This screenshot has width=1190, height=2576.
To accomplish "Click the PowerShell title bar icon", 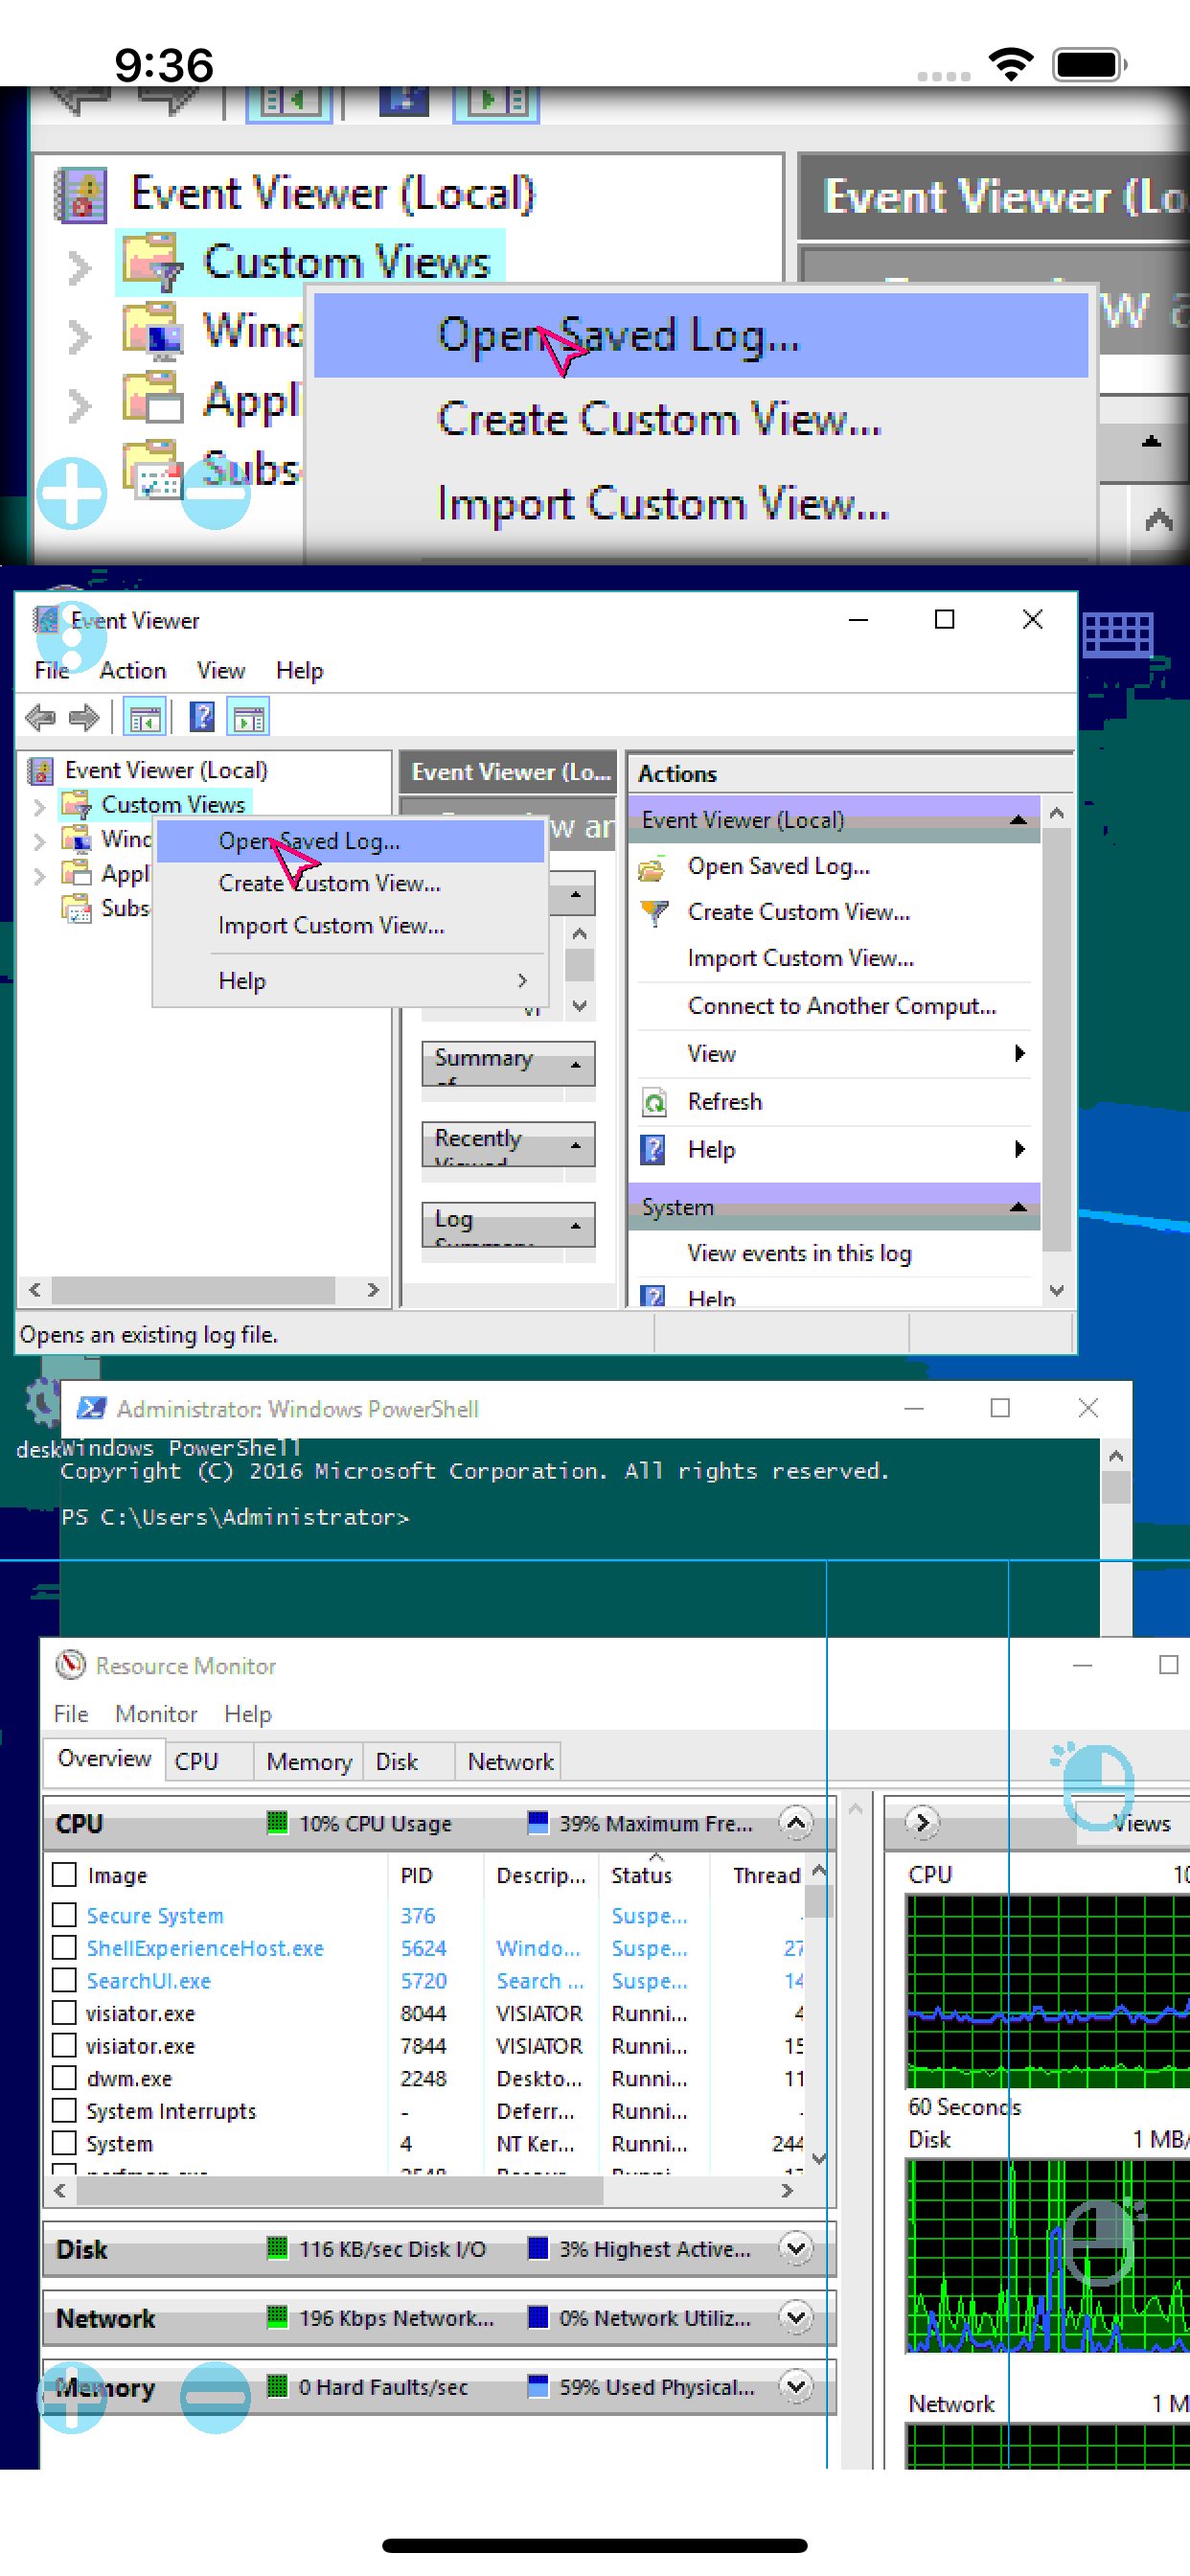I will coord(92,1408).
